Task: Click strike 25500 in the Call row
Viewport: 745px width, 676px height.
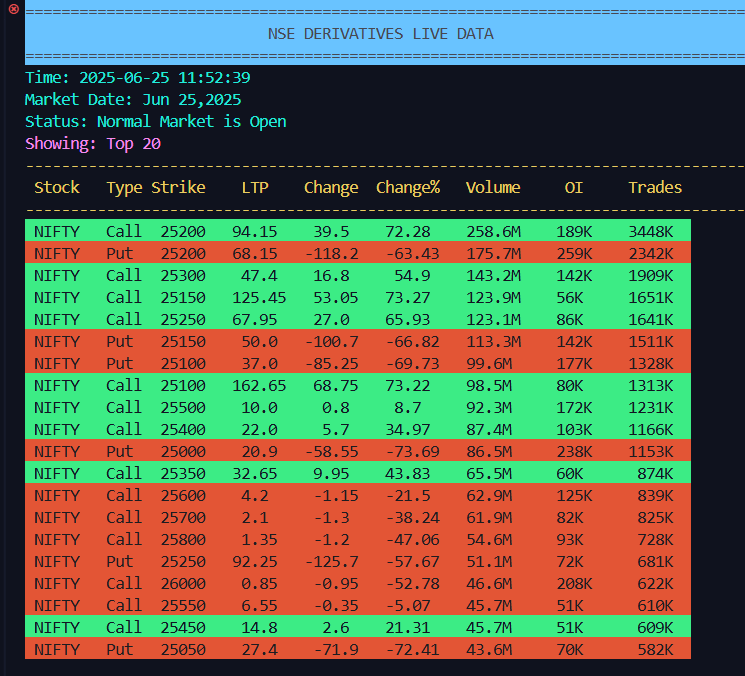Action: point(183,408)
